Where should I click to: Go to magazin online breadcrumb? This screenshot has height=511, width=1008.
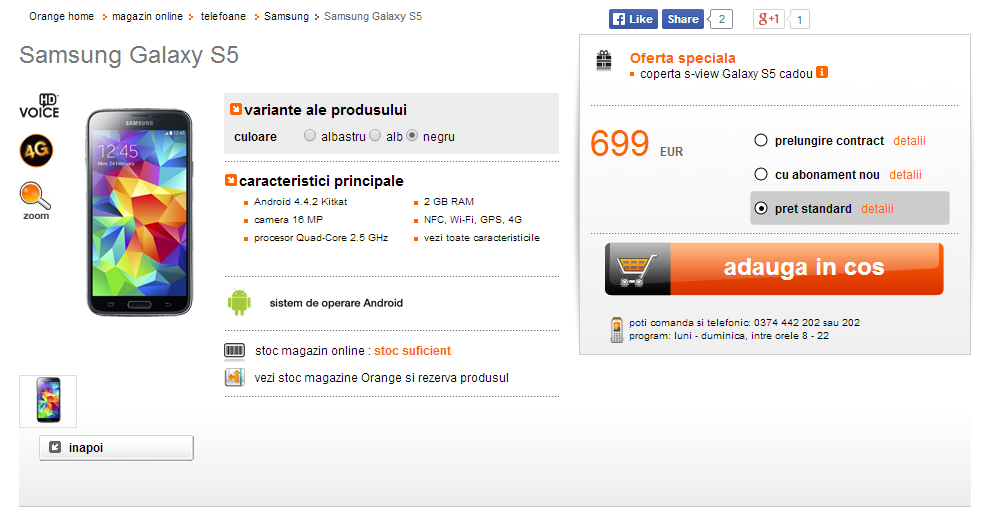pos(147,16)
